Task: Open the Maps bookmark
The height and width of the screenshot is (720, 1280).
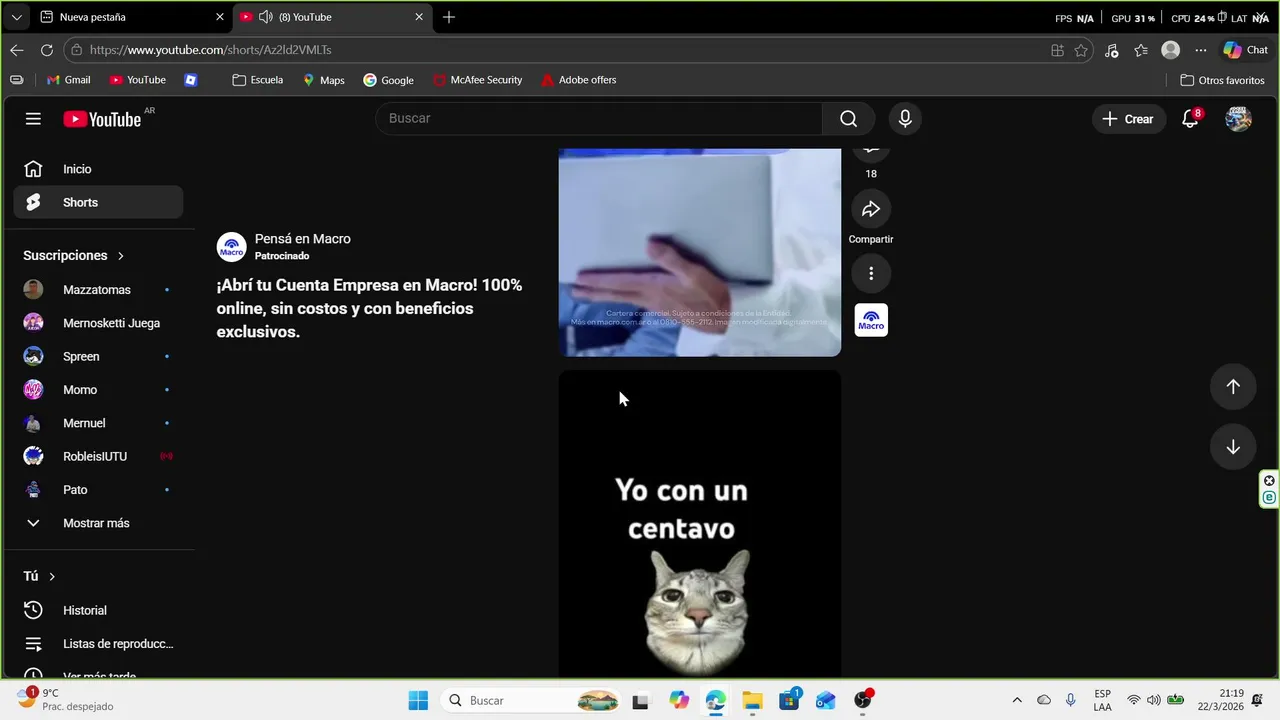Action: click(x=323, y=80)
